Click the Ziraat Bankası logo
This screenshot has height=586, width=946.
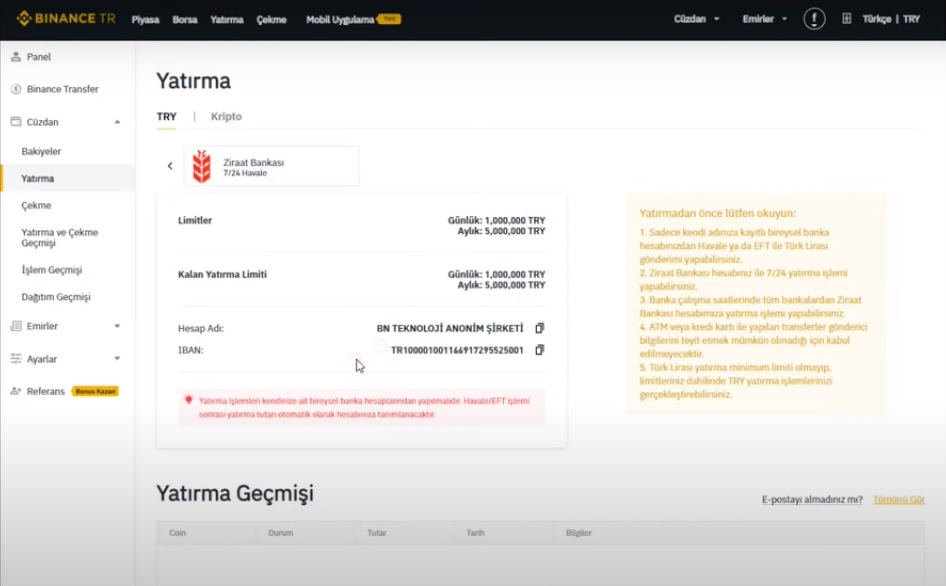click(202, 166)
